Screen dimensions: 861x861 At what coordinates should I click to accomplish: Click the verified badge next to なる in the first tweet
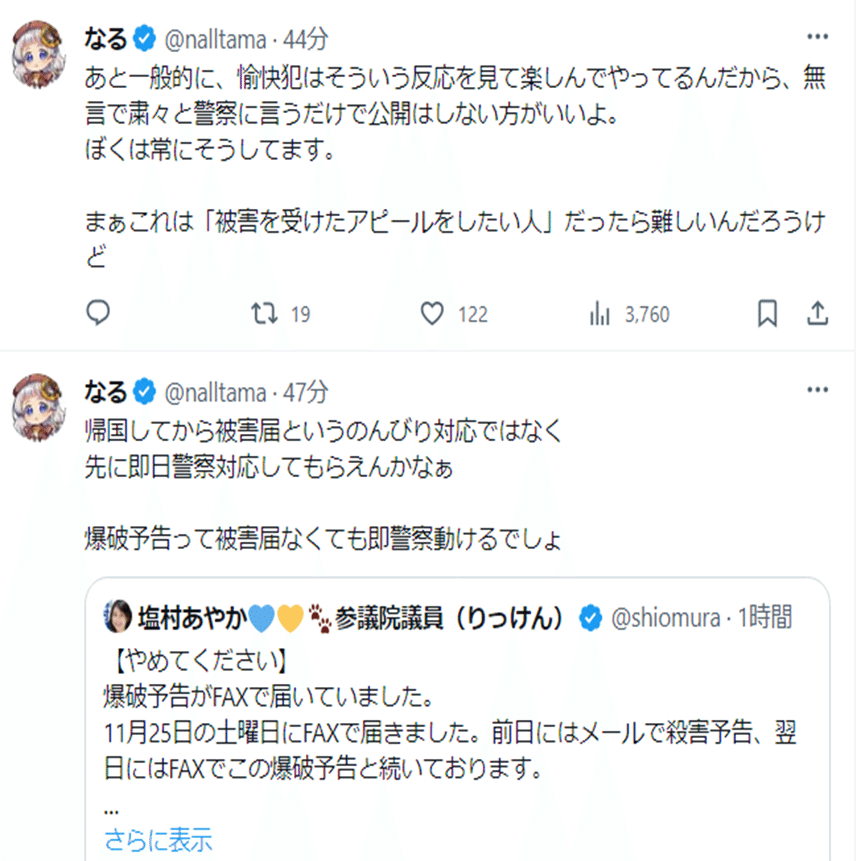[146, 40]
